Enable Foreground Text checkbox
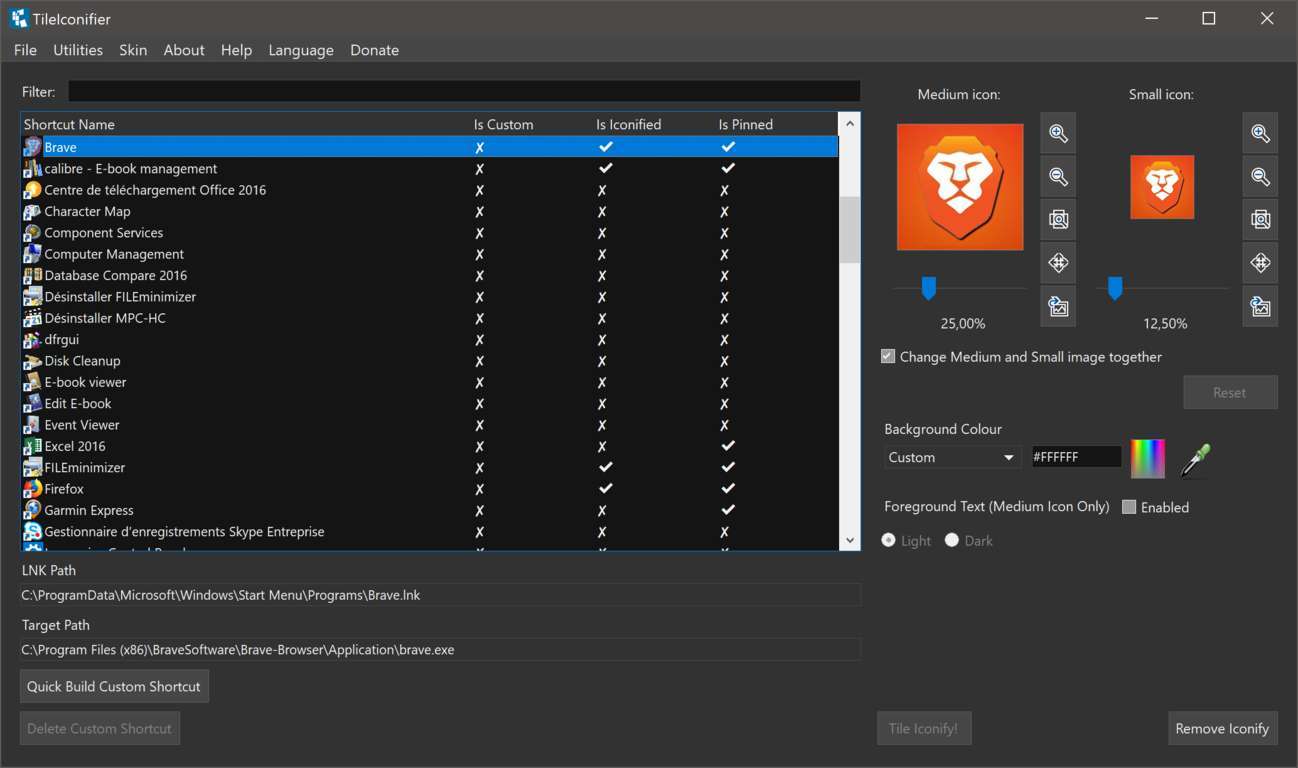The width and height of the screenshot is (1298, 768). pos(1129,507)
